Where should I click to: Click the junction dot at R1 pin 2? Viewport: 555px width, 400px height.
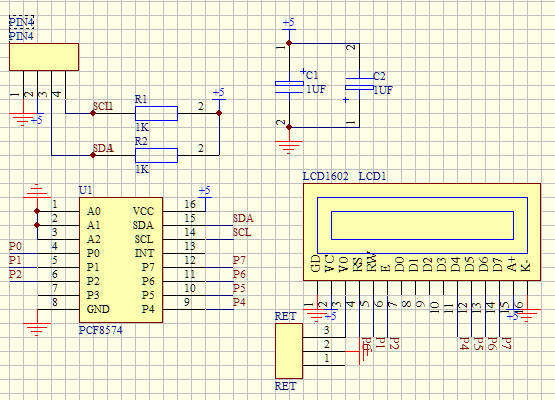point(219,113)
